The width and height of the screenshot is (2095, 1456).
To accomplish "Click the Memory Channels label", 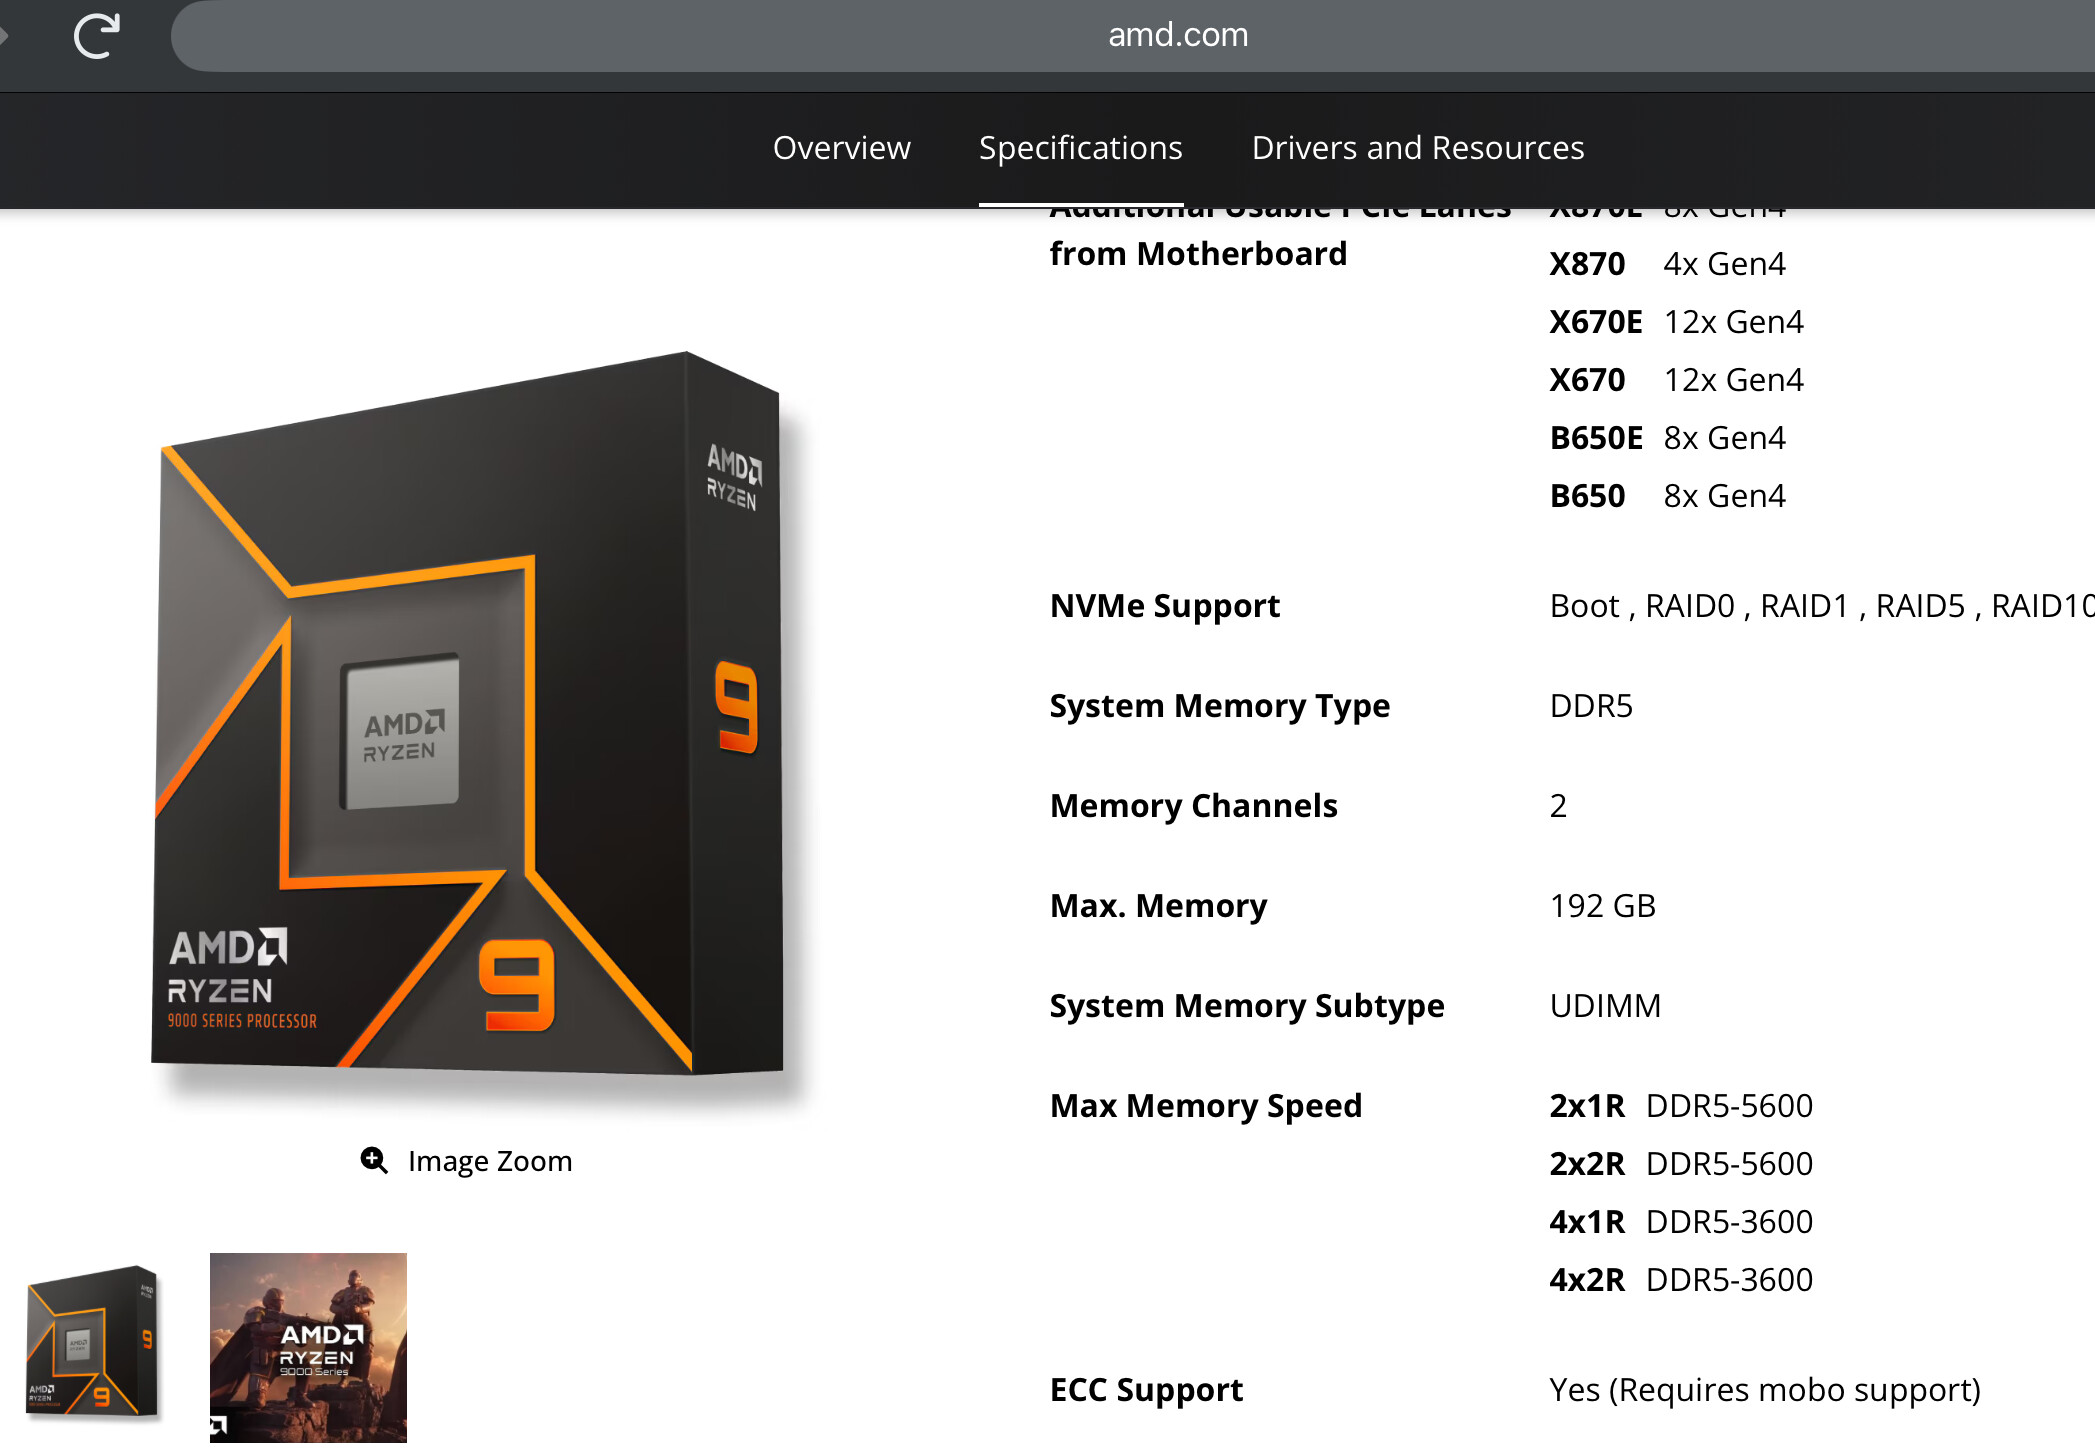I will click(1193, 806).
